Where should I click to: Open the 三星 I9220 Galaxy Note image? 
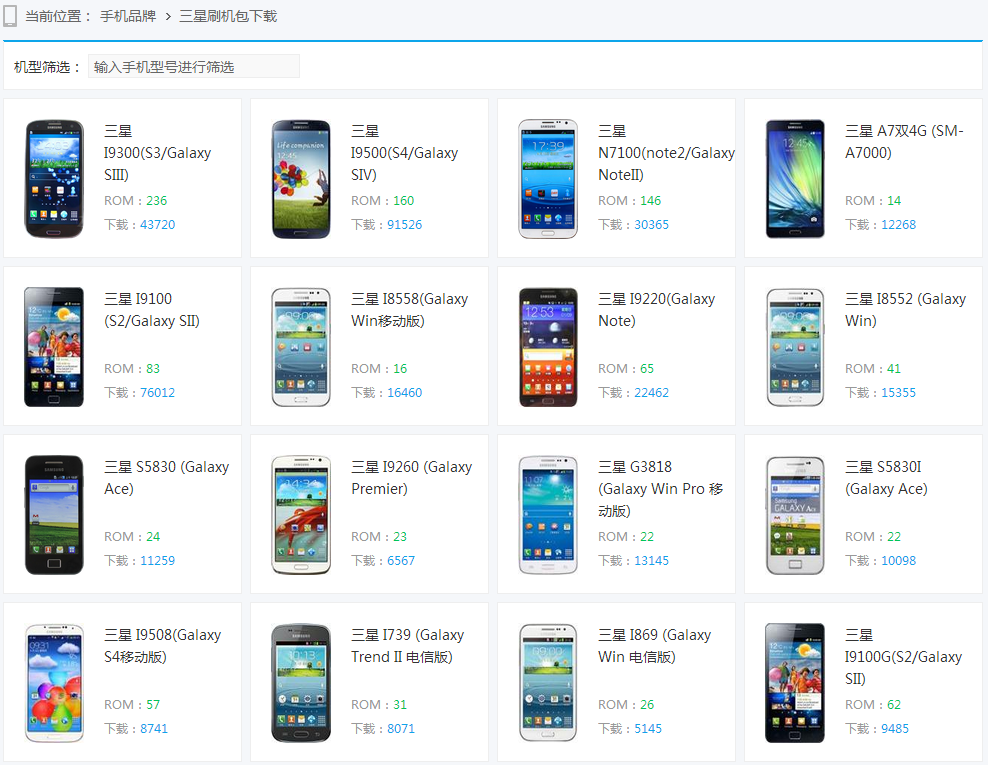click(548, 347)
